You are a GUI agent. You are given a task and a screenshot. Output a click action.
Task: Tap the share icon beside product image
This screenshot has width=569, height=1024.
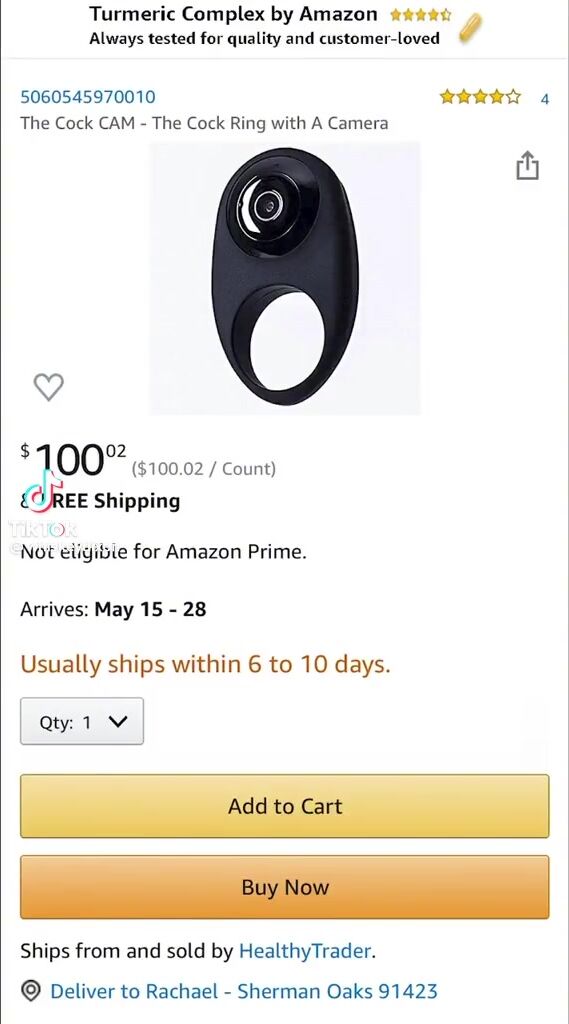[527, 165]
